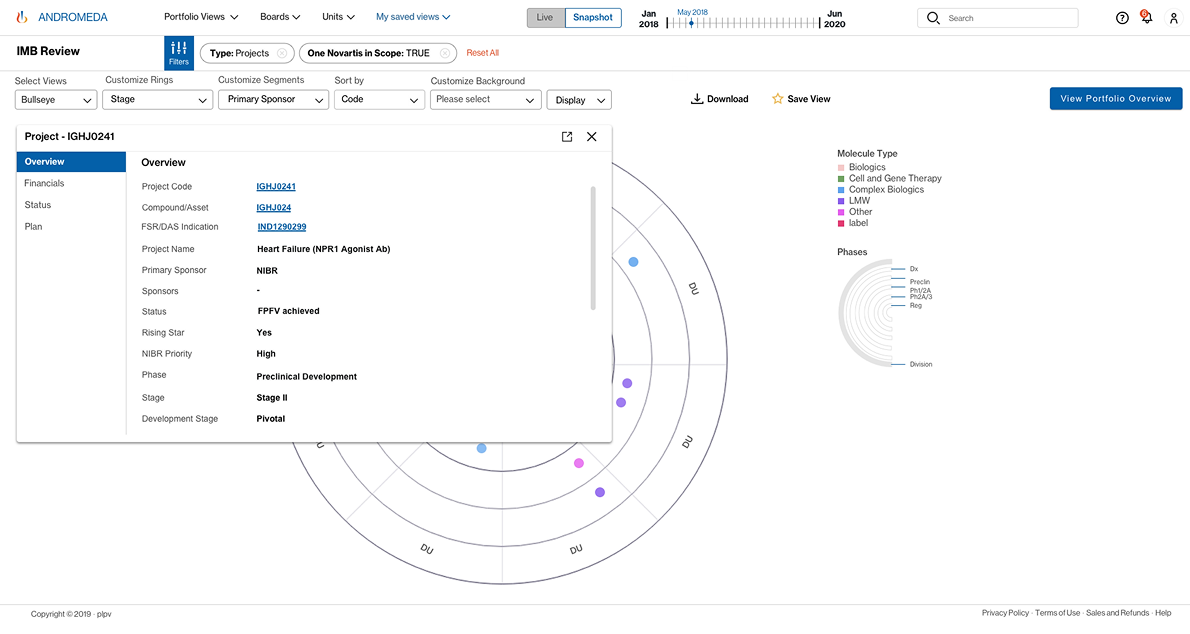Open the notifications bell
1190x634 pixels.
(1147, 18)
